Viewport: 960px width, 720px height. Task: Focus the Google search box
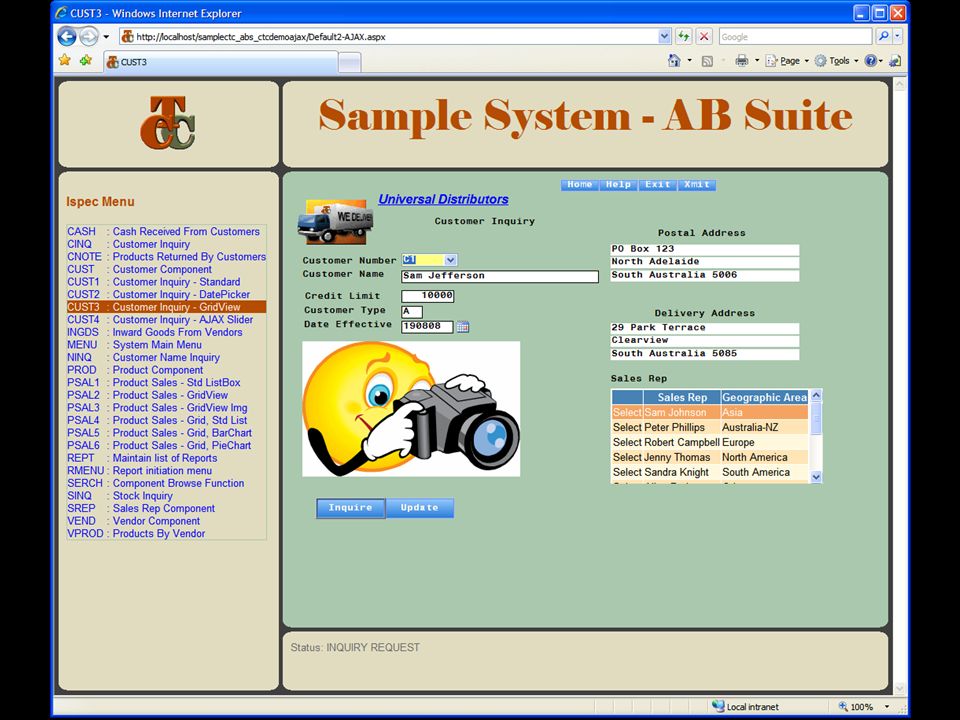[x=796, y=37]
